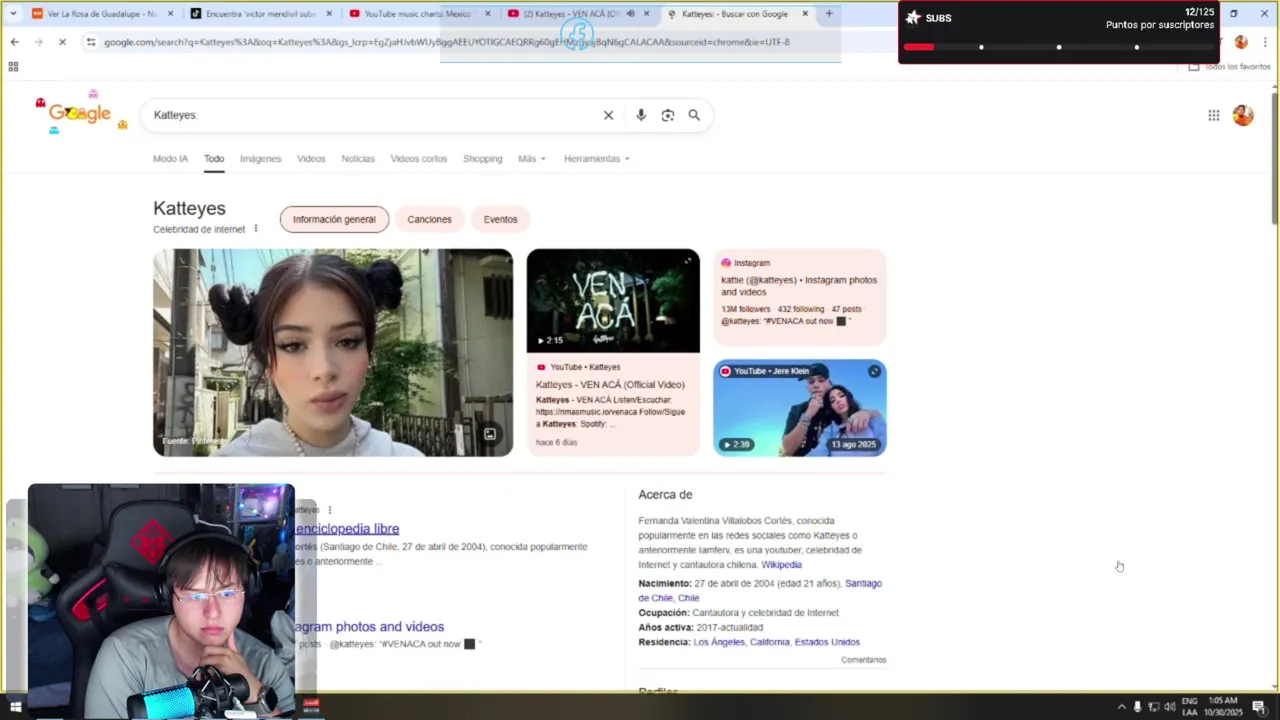
Task: Play the VEN ACÁ video thumbnail
Action: pos(613,301)
